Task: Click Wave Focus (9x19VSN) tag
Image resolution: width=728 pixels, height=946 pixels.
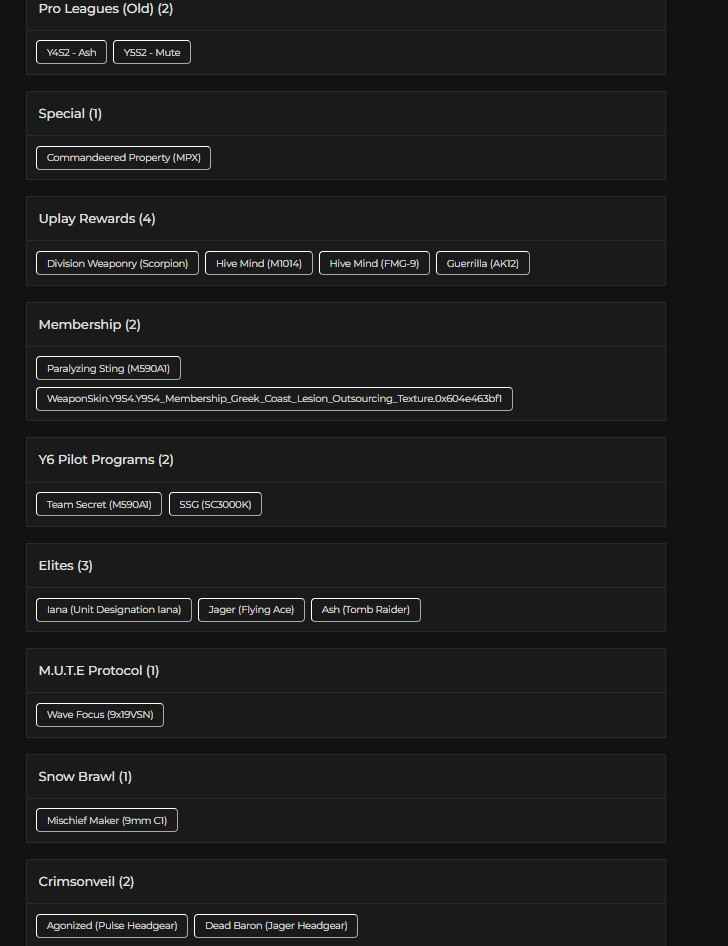Action: point(100,715)
